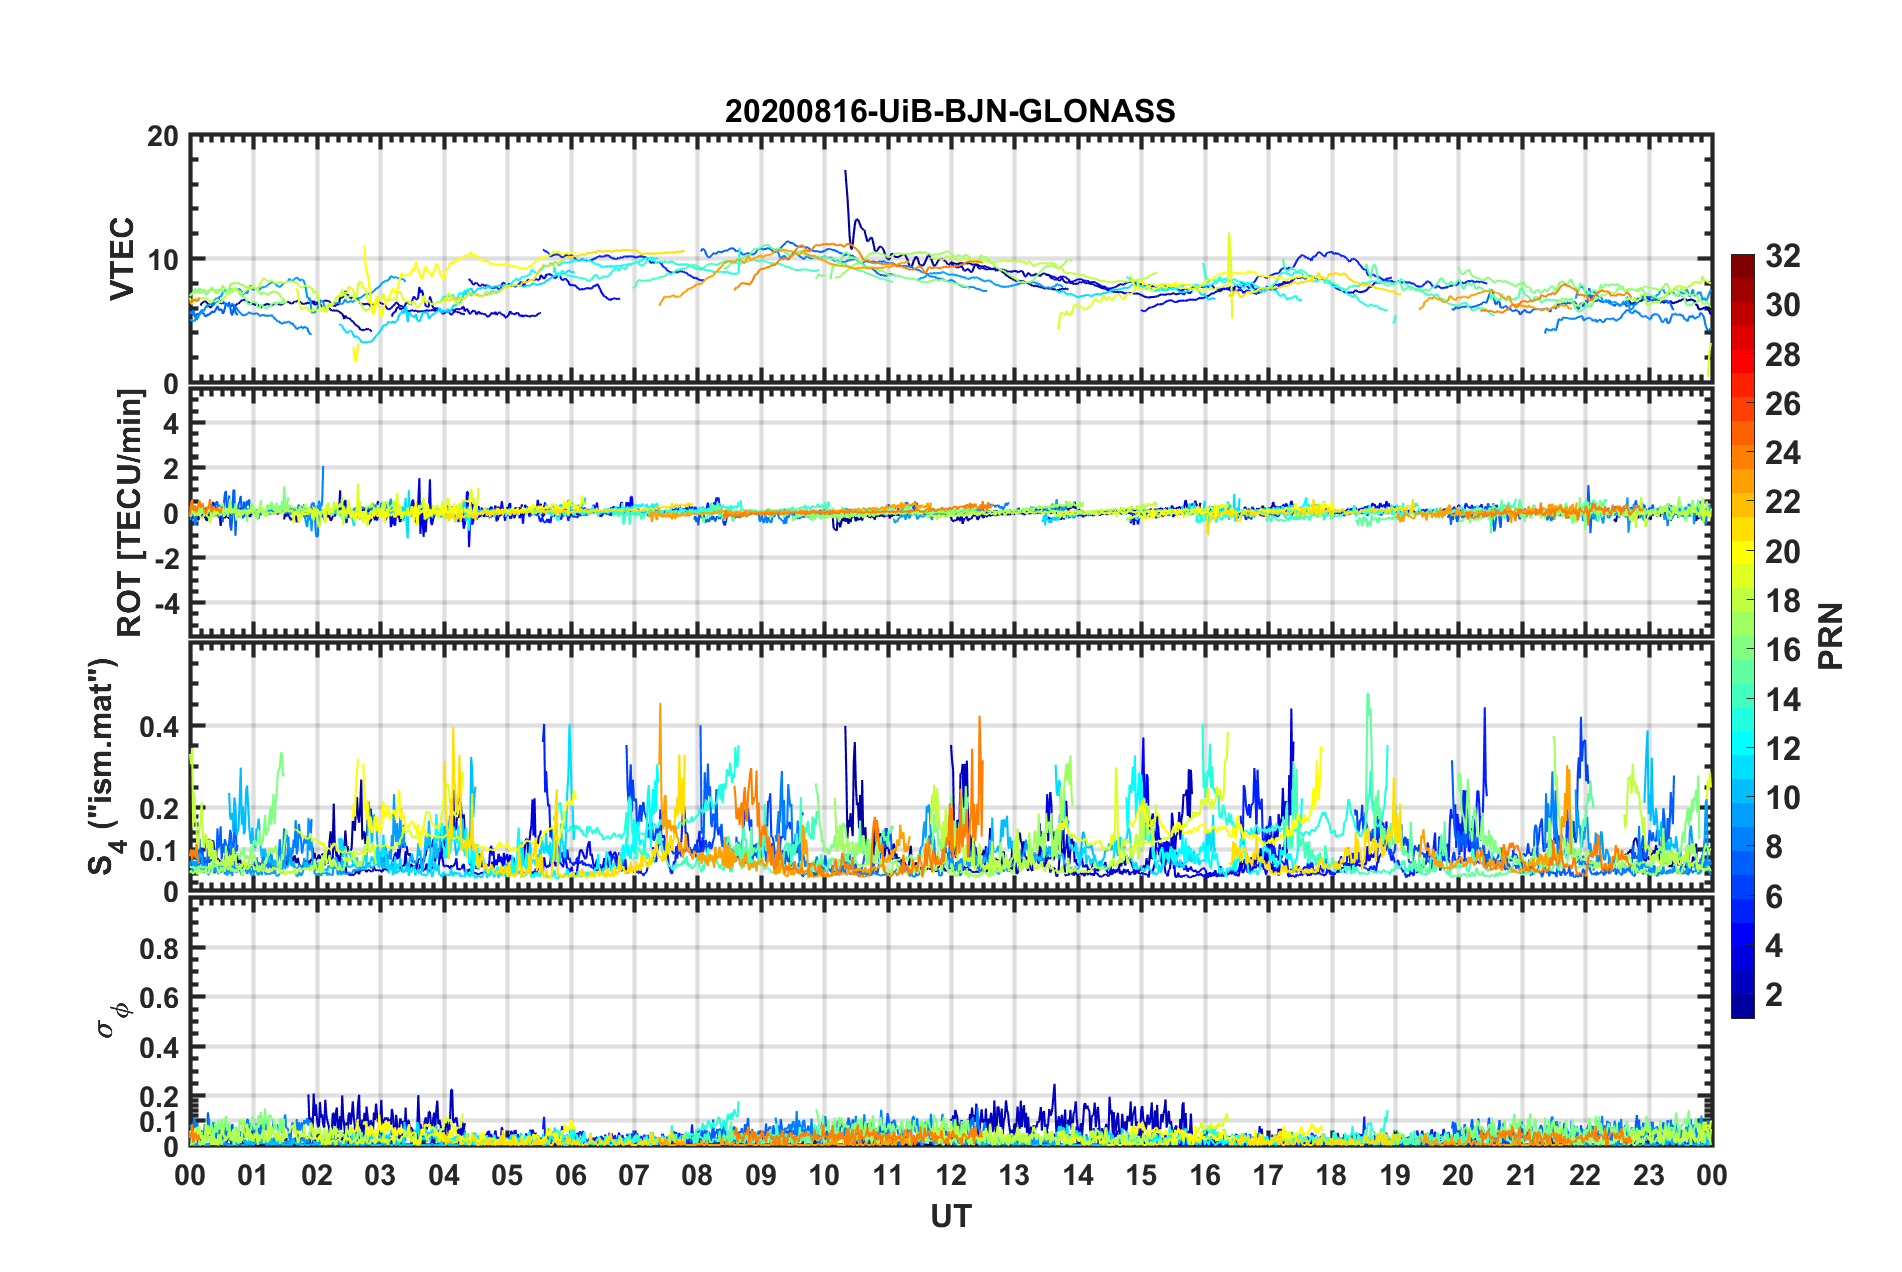Click the S4 ("ism.mat") axis label
This screenshot has width=1902, height=1272.
[x=102, y=766]
